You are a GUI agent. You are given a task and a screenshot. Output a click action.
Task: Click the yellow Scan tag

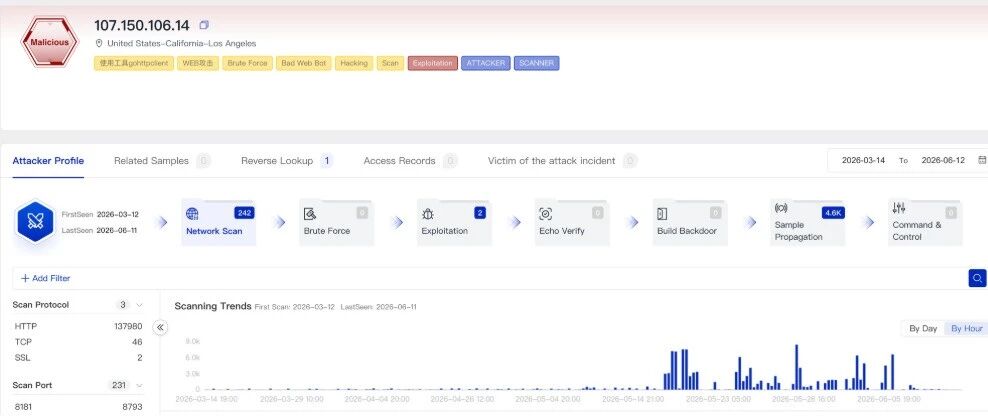tap(390, 63)
